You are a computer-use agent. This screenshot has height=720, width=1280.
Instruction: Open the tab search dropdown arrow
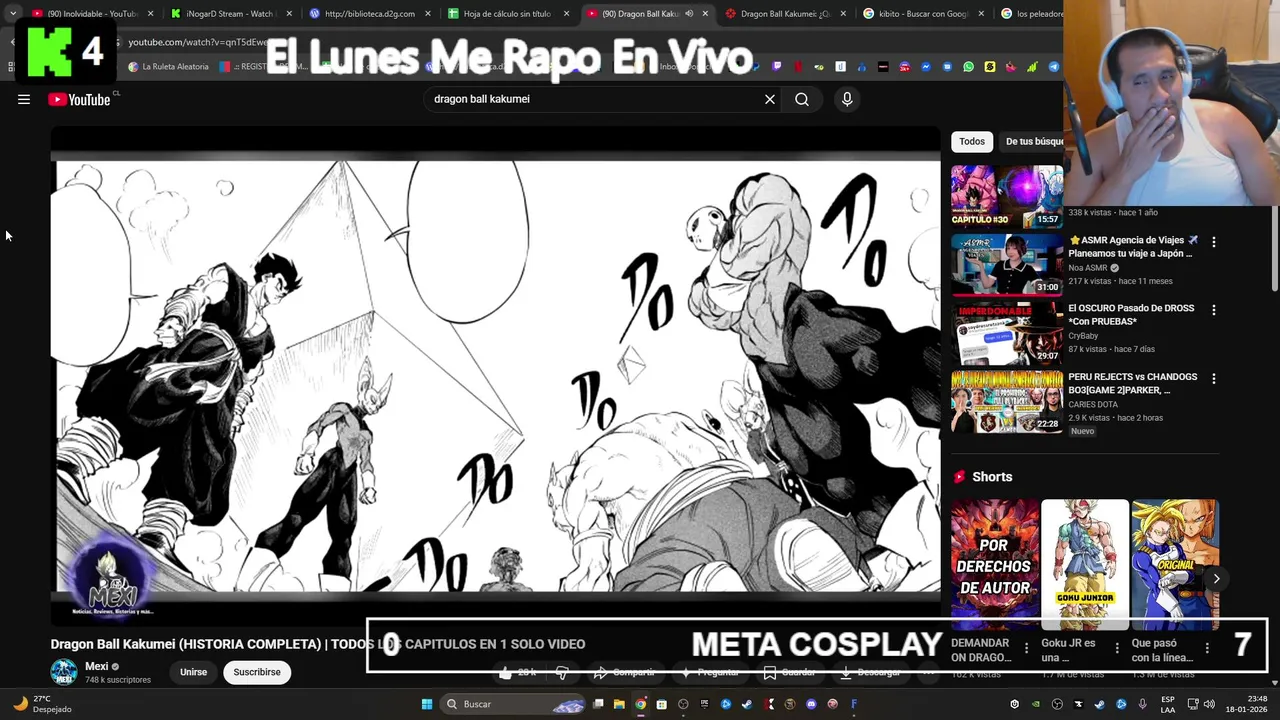click(12, 14)
